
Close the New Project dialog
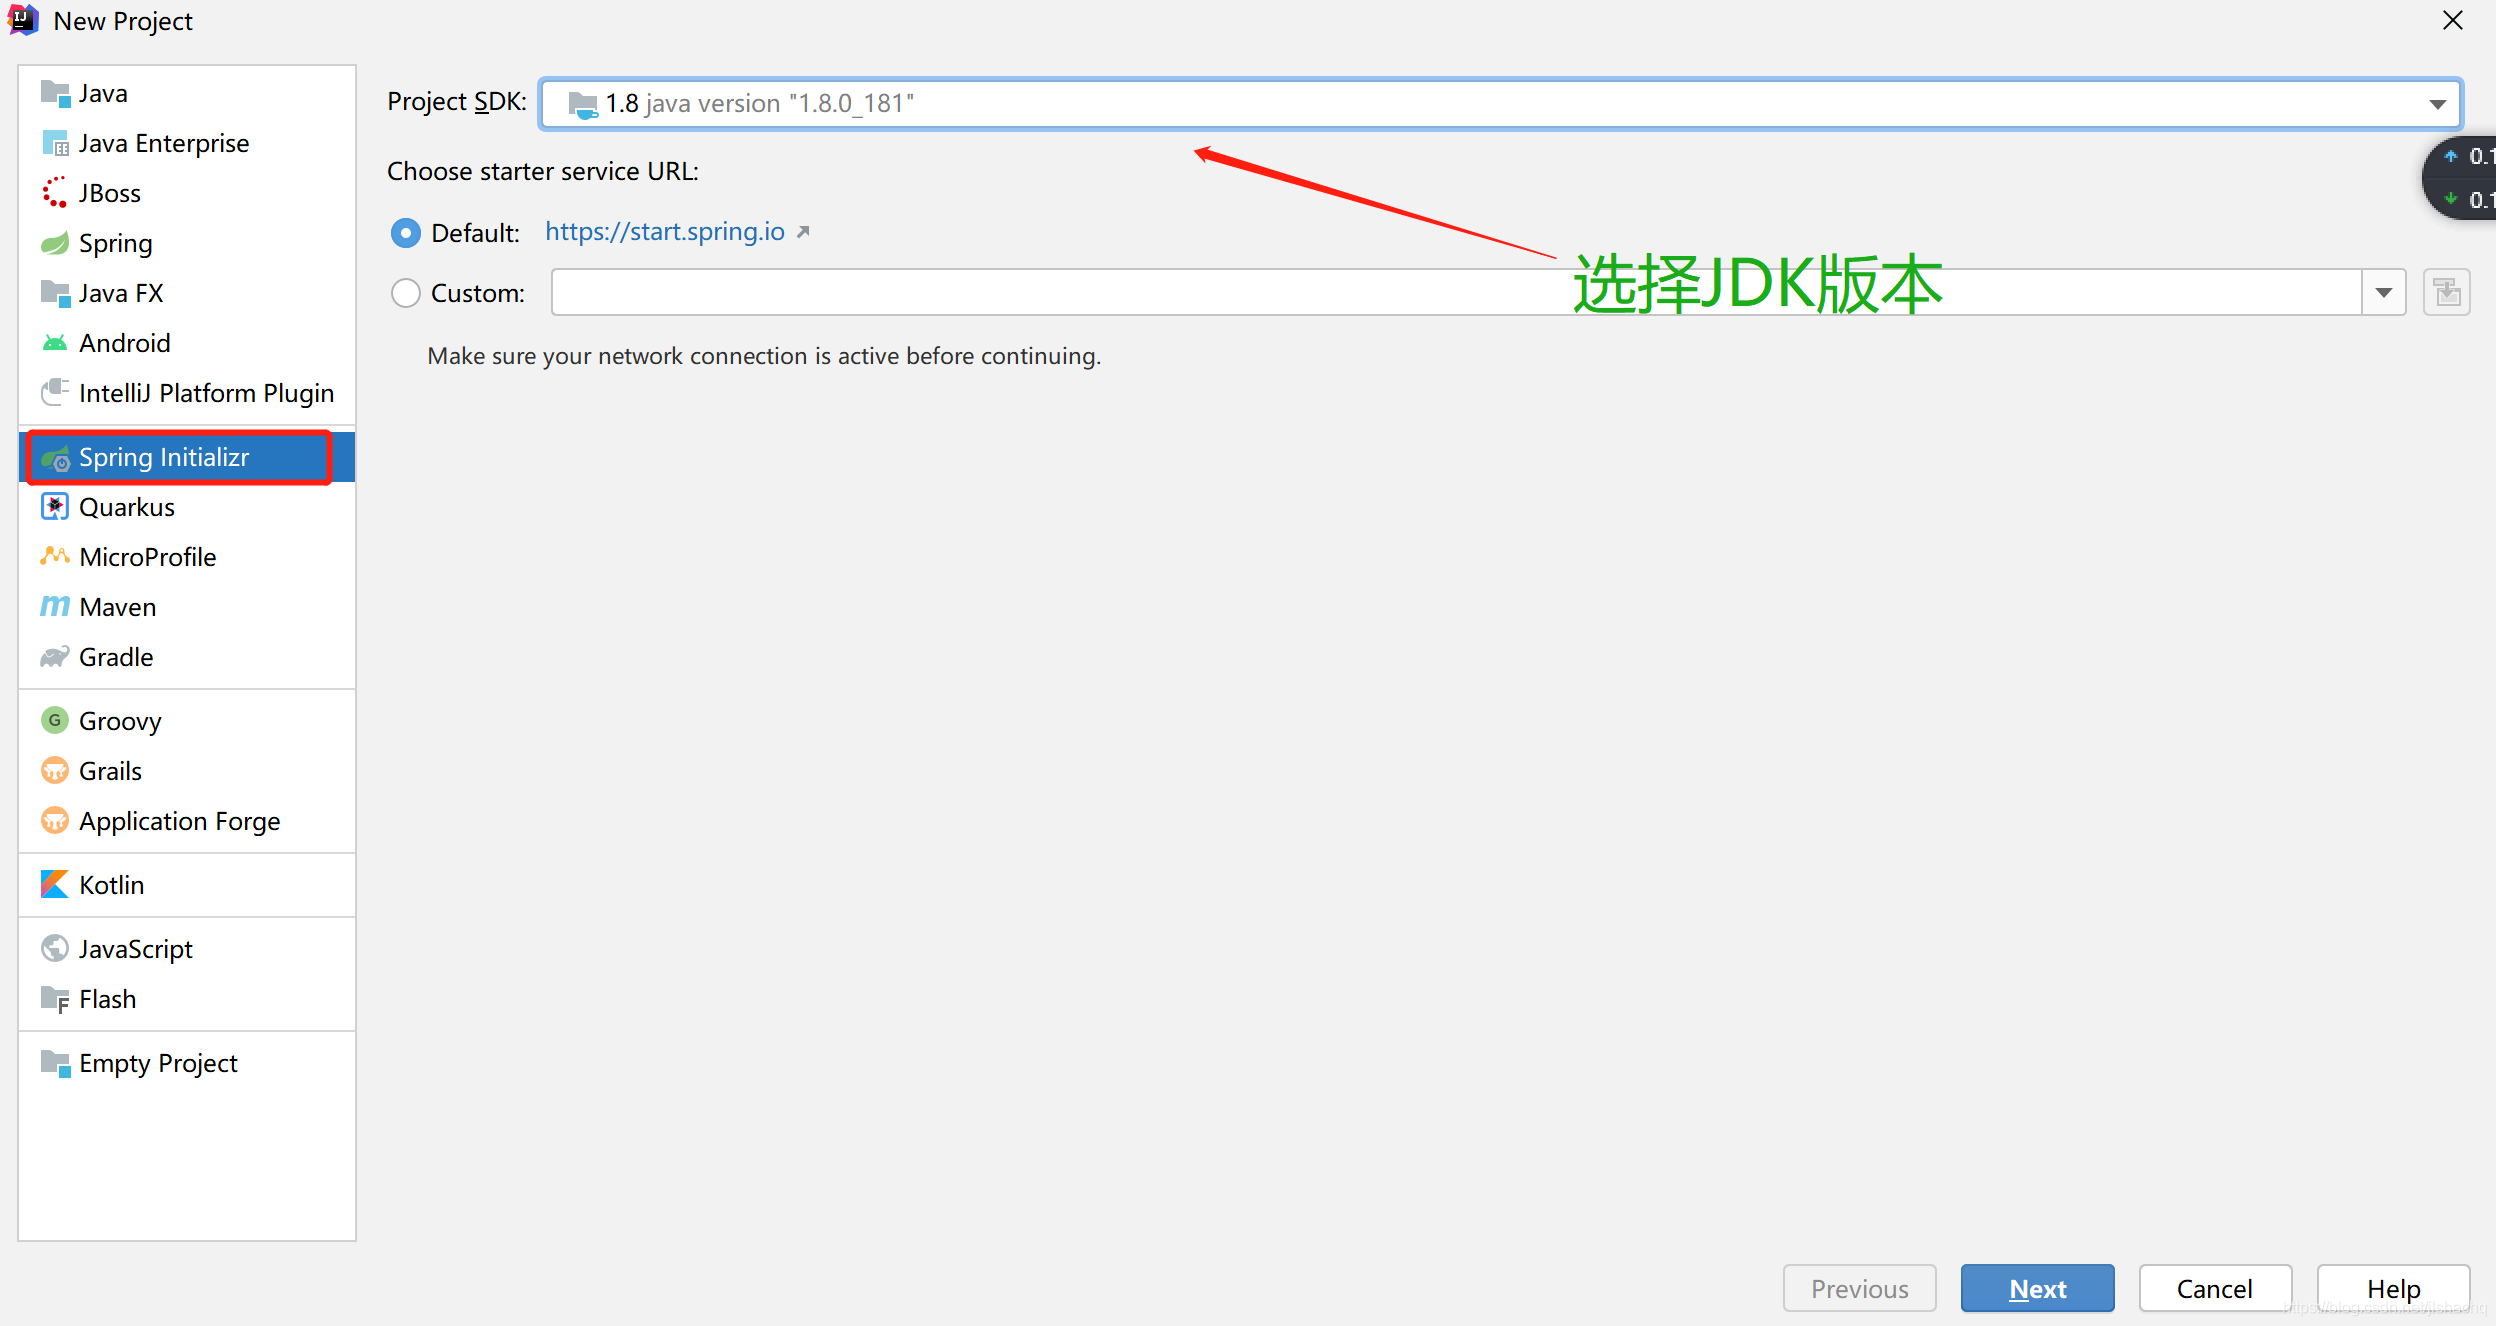(2453, 20)
